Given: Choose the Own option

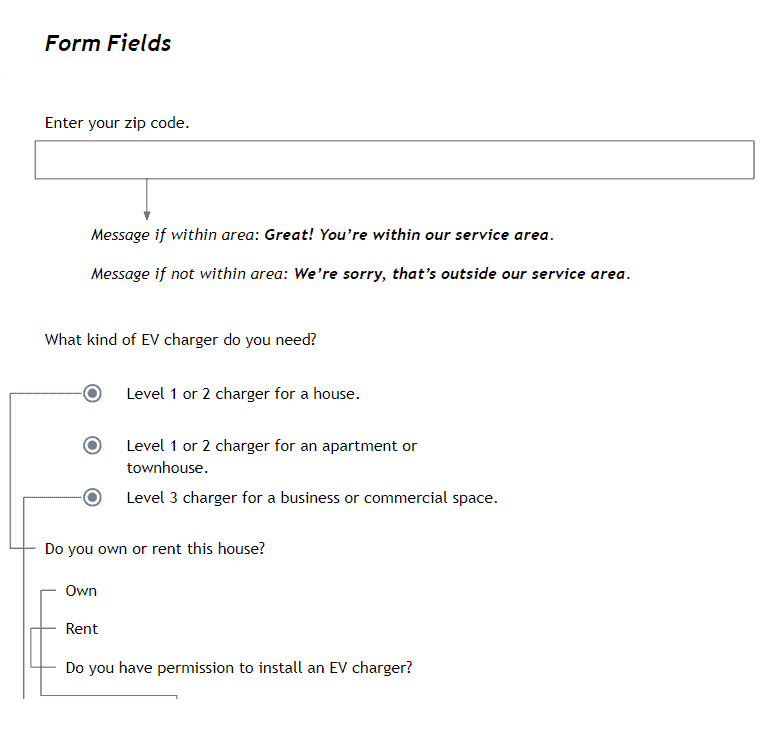Looking at the screenshot, I should point(81,591).
